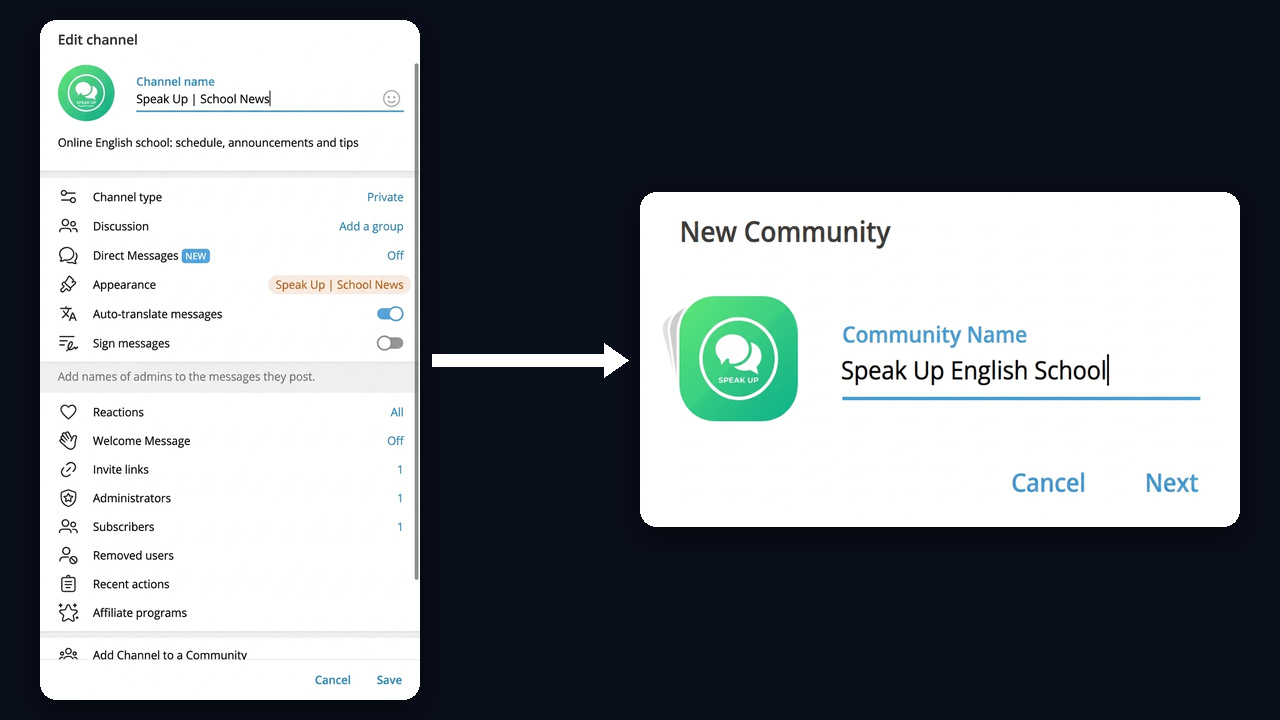
Task: Click the Sign messages pen icon
Action: coord(68,343)
